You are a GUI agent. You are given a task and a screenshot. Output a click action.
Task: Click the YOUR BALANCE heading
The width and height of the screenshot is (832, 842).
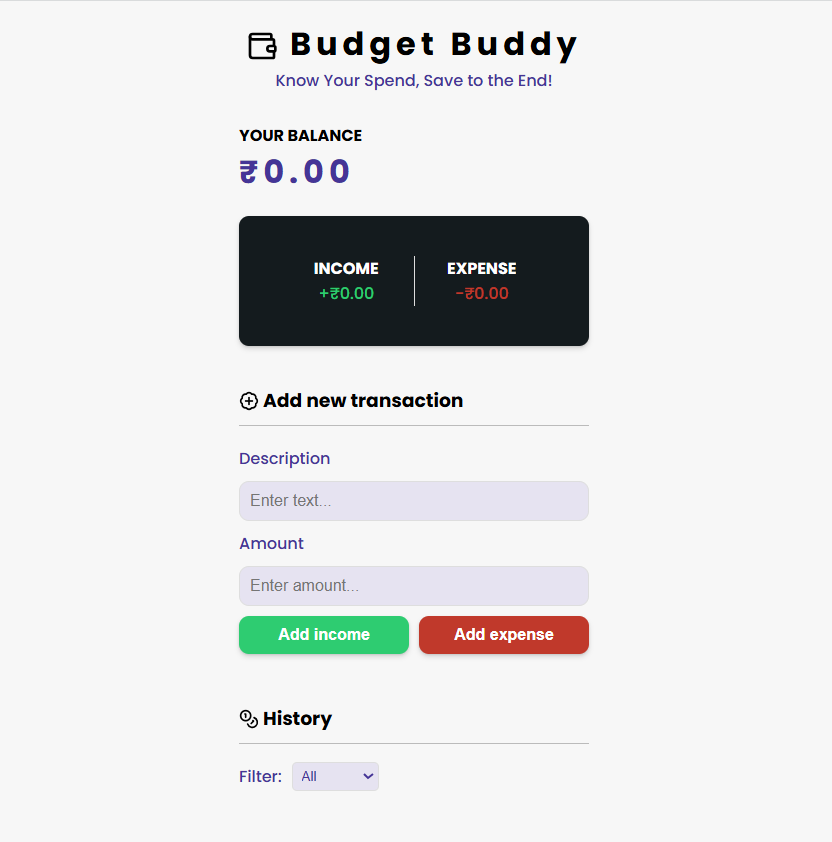click(x=300, y=135)
